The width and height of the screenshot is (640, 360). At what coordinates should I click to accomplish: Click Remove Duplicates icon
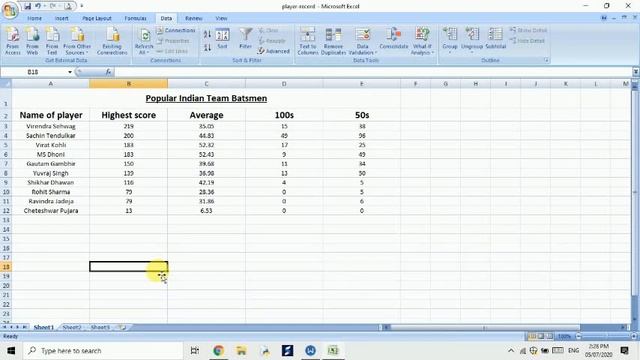tap(333, 41)
